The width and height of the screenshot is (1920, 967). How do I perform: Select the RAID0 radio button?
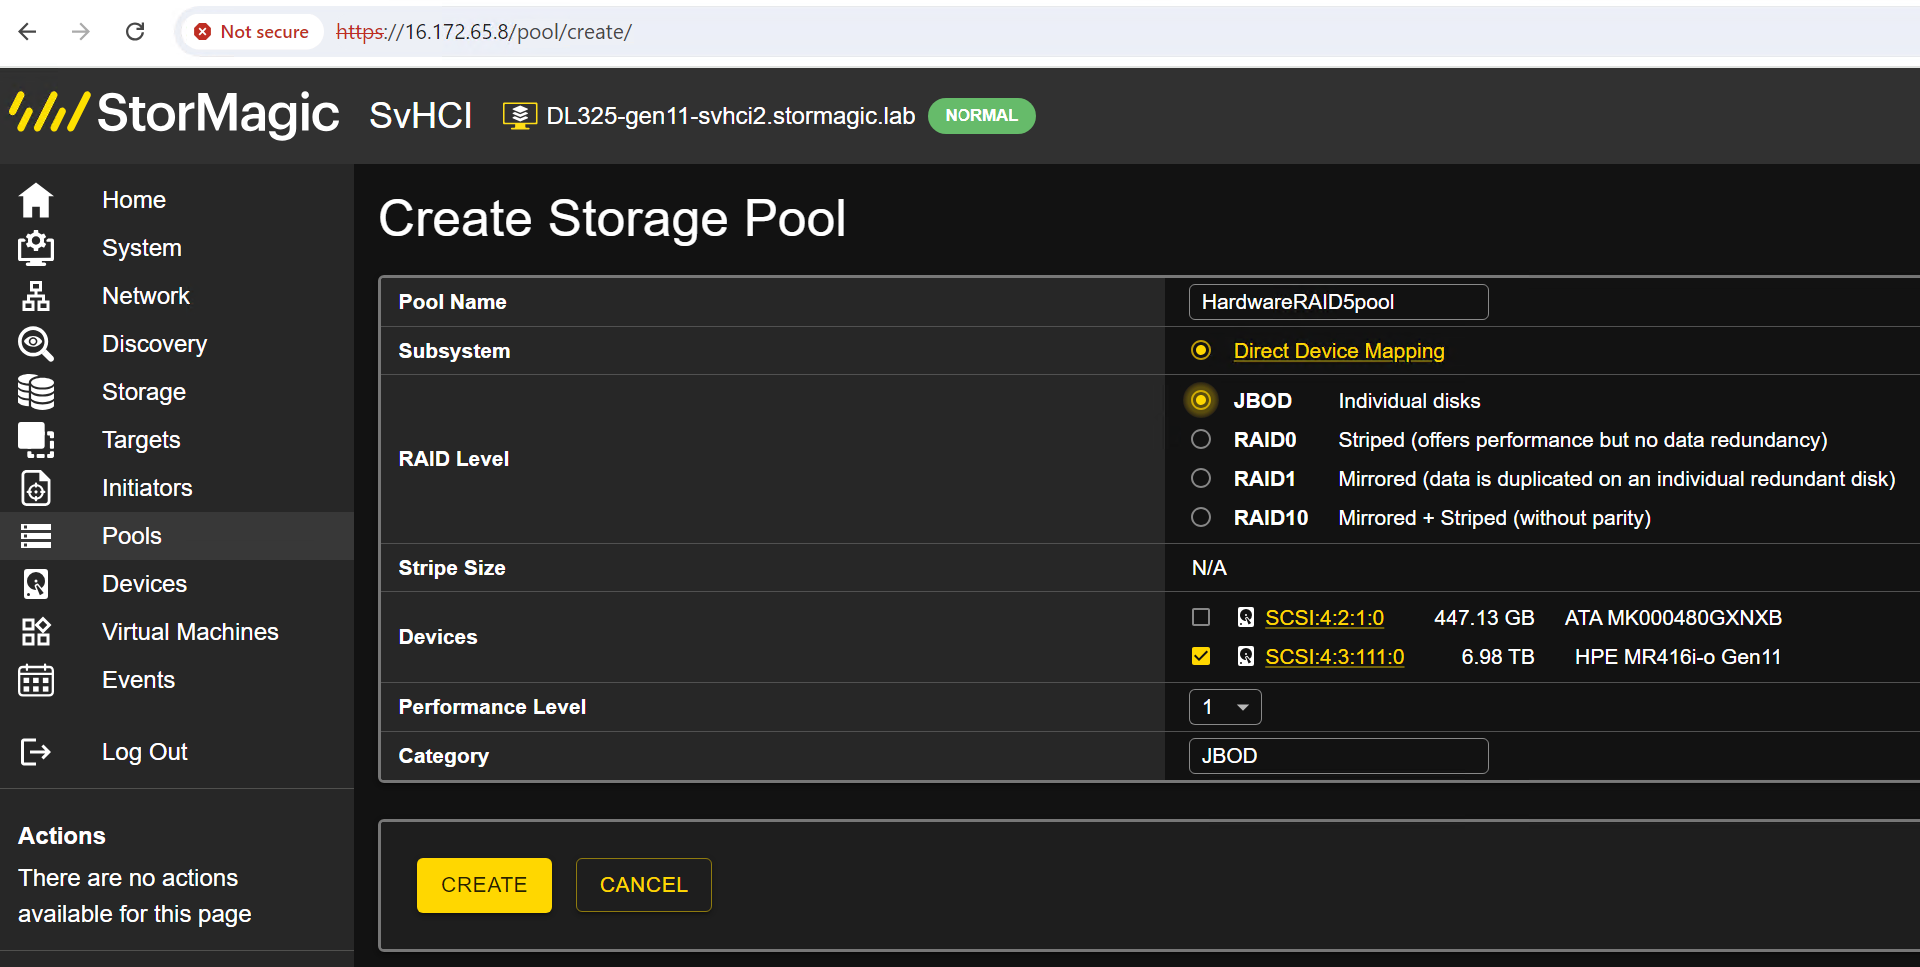[1201, 439]
